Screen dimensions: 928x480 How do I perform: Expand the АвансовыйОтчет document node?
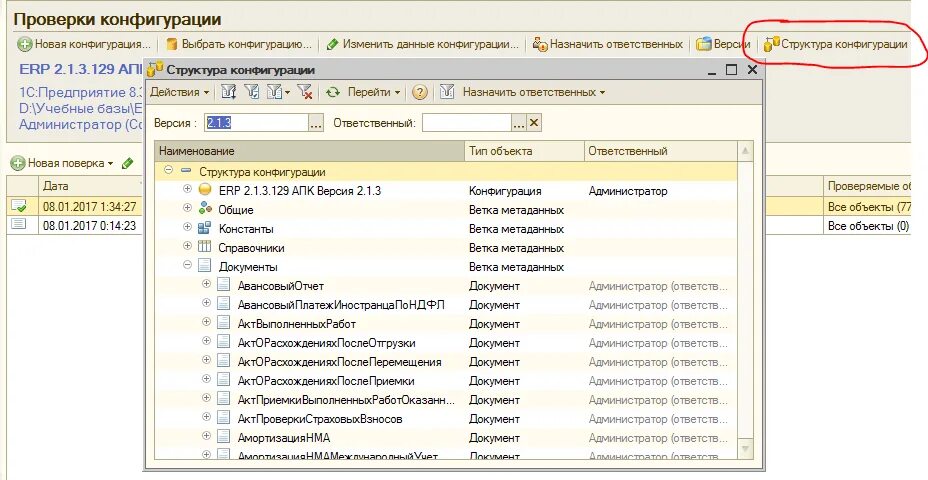[207, 284]
